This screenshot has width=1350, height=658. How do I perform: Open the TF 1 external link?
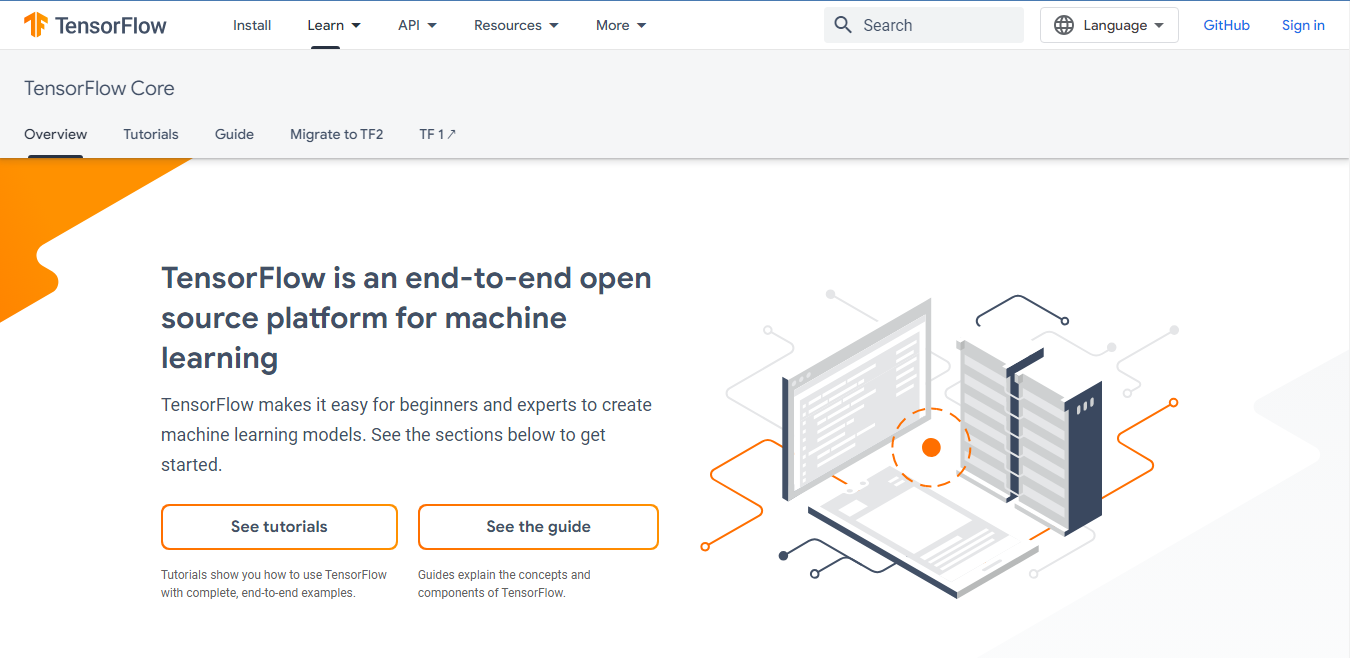pos(437,133)
